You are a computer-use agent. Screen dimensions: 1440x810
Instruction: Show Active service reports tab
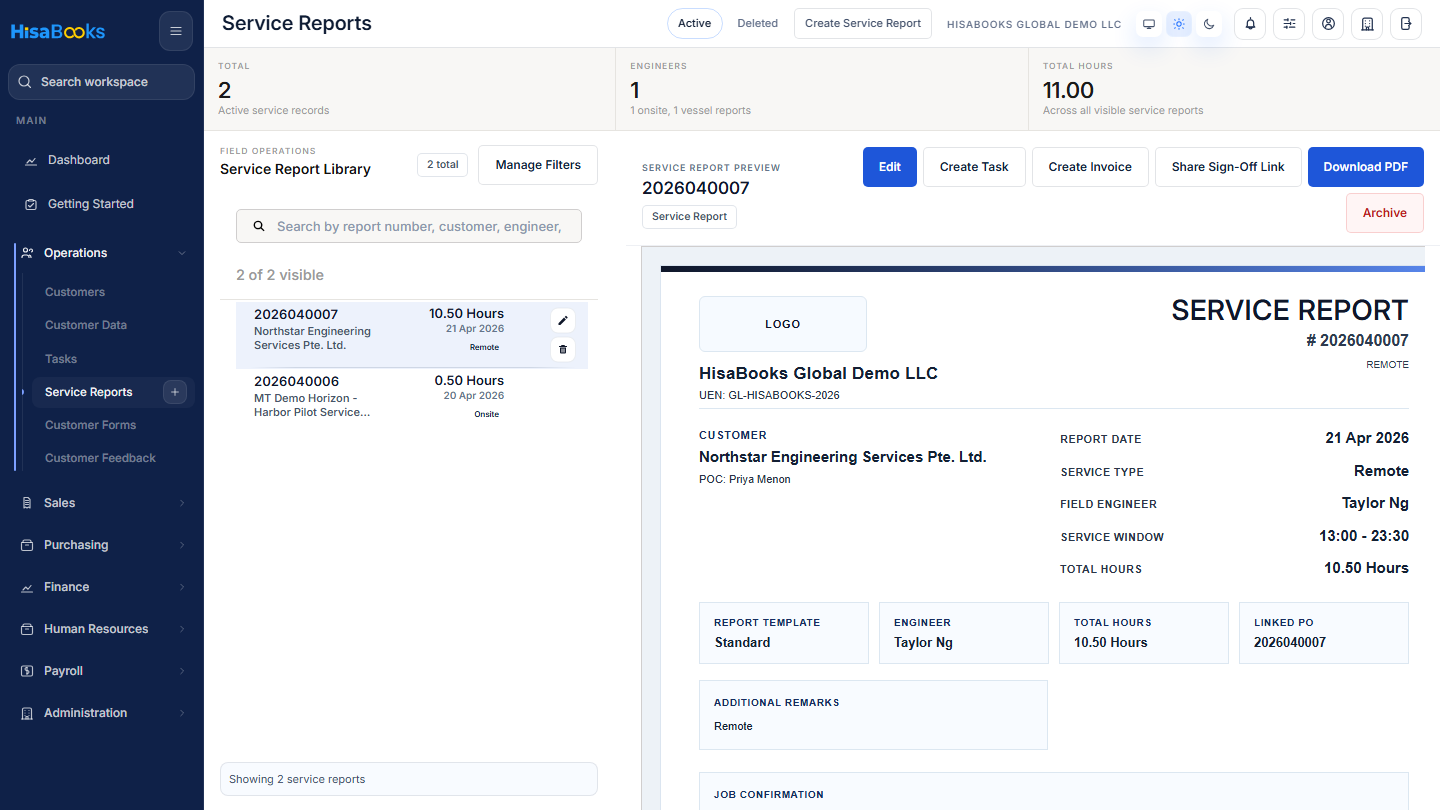[694, 23]
